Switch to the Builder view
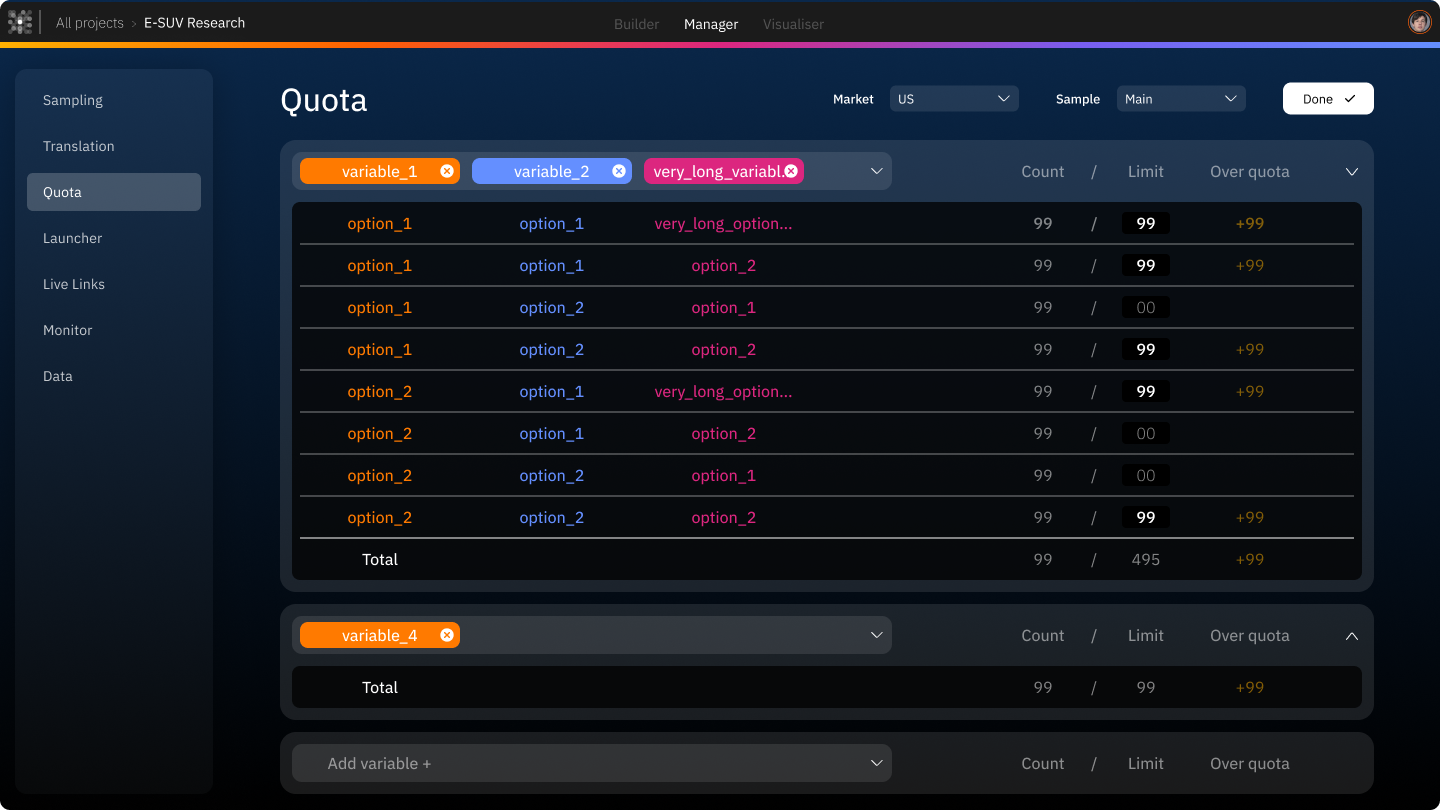 636,23
